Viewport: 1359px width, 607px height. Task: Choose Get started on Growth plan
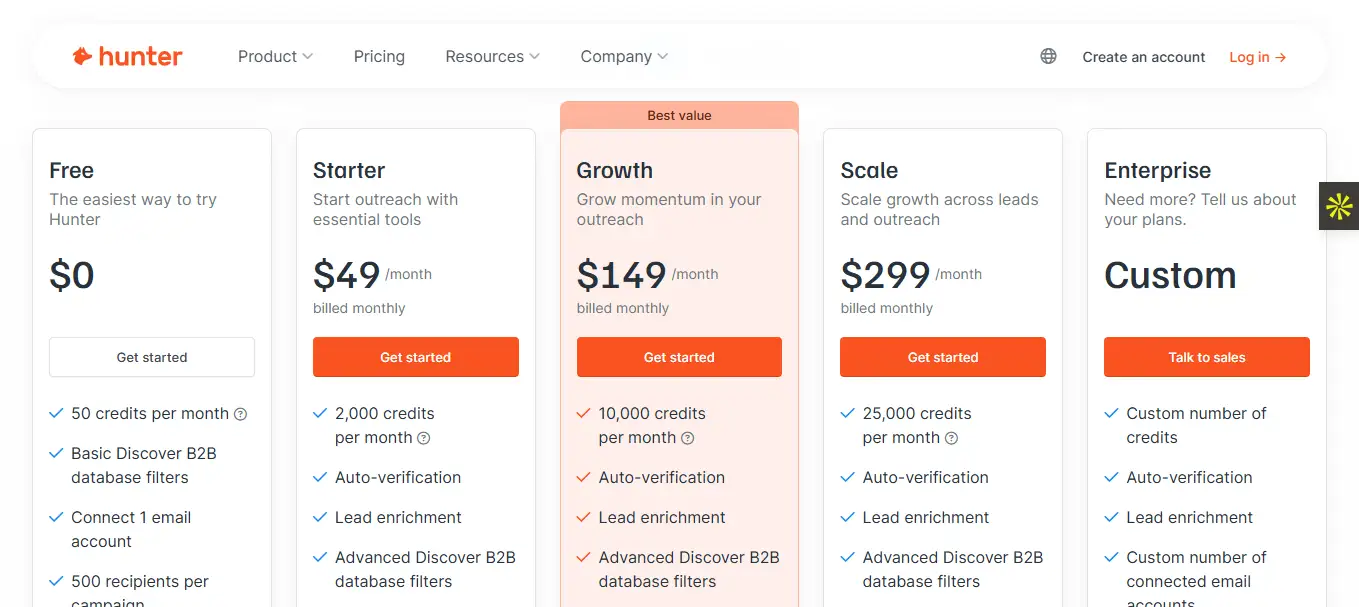679,357
